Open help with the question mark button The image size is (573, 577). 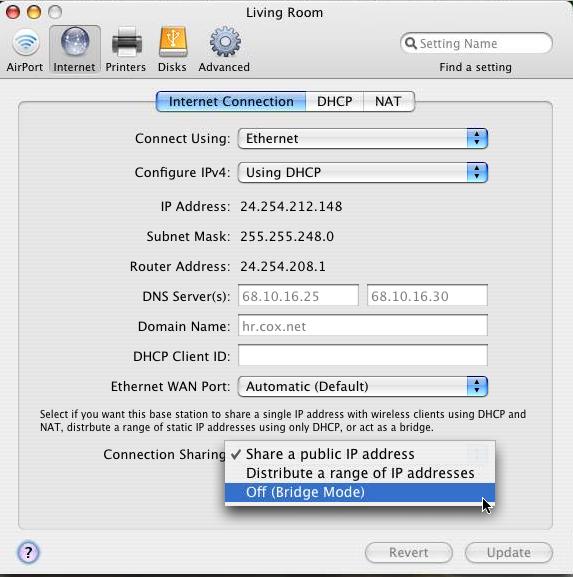(x=28, y=552)
